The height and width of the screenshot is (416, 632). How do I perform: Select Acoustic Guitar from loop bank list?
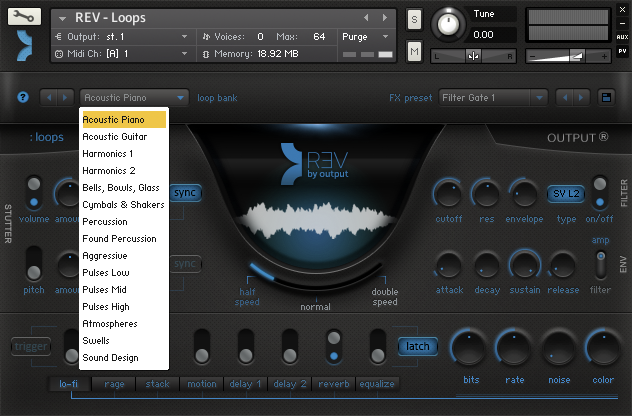[x=124, y=137]
